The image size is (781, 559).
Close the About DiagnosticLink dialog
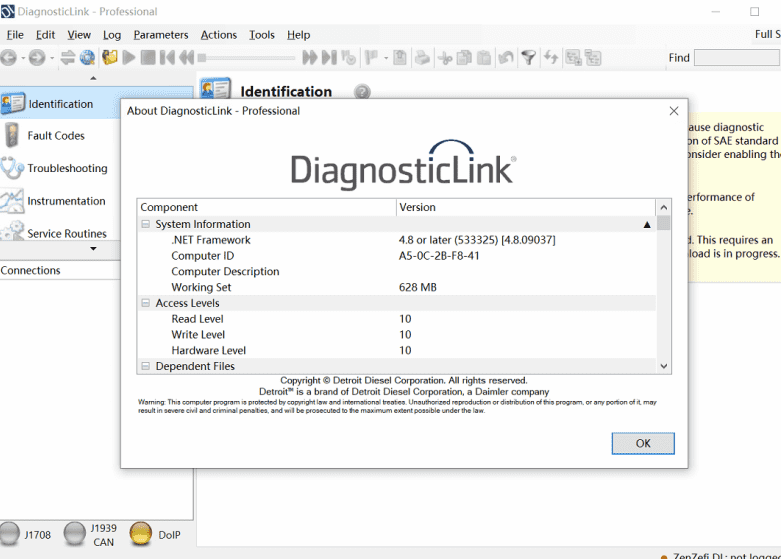point(673,111)
